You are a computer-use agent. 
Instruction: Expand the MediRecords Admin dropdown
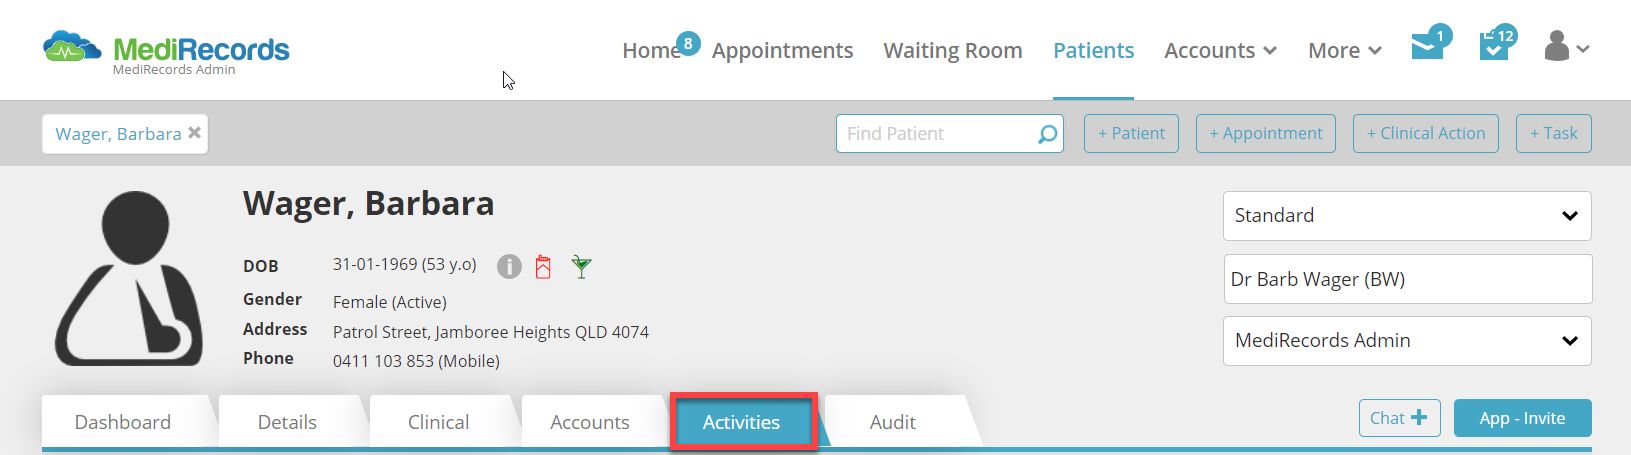click(1407, 341)
